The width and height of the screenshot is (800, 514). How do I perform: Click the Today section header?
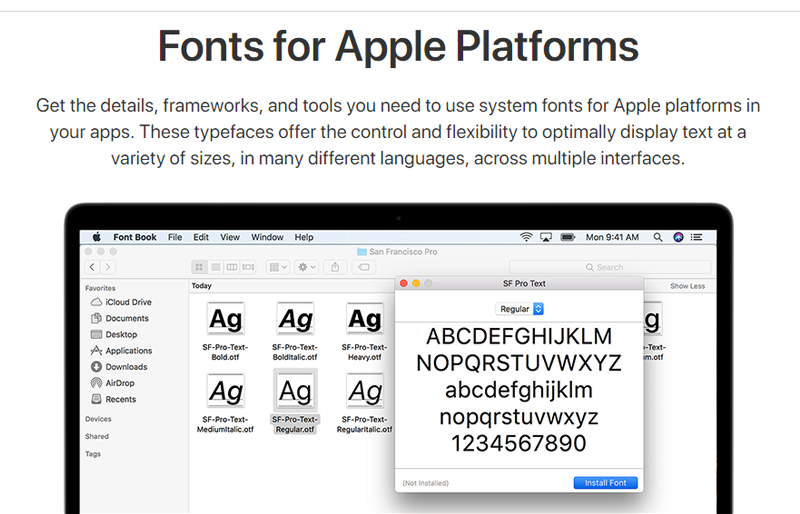coord(202,286)
